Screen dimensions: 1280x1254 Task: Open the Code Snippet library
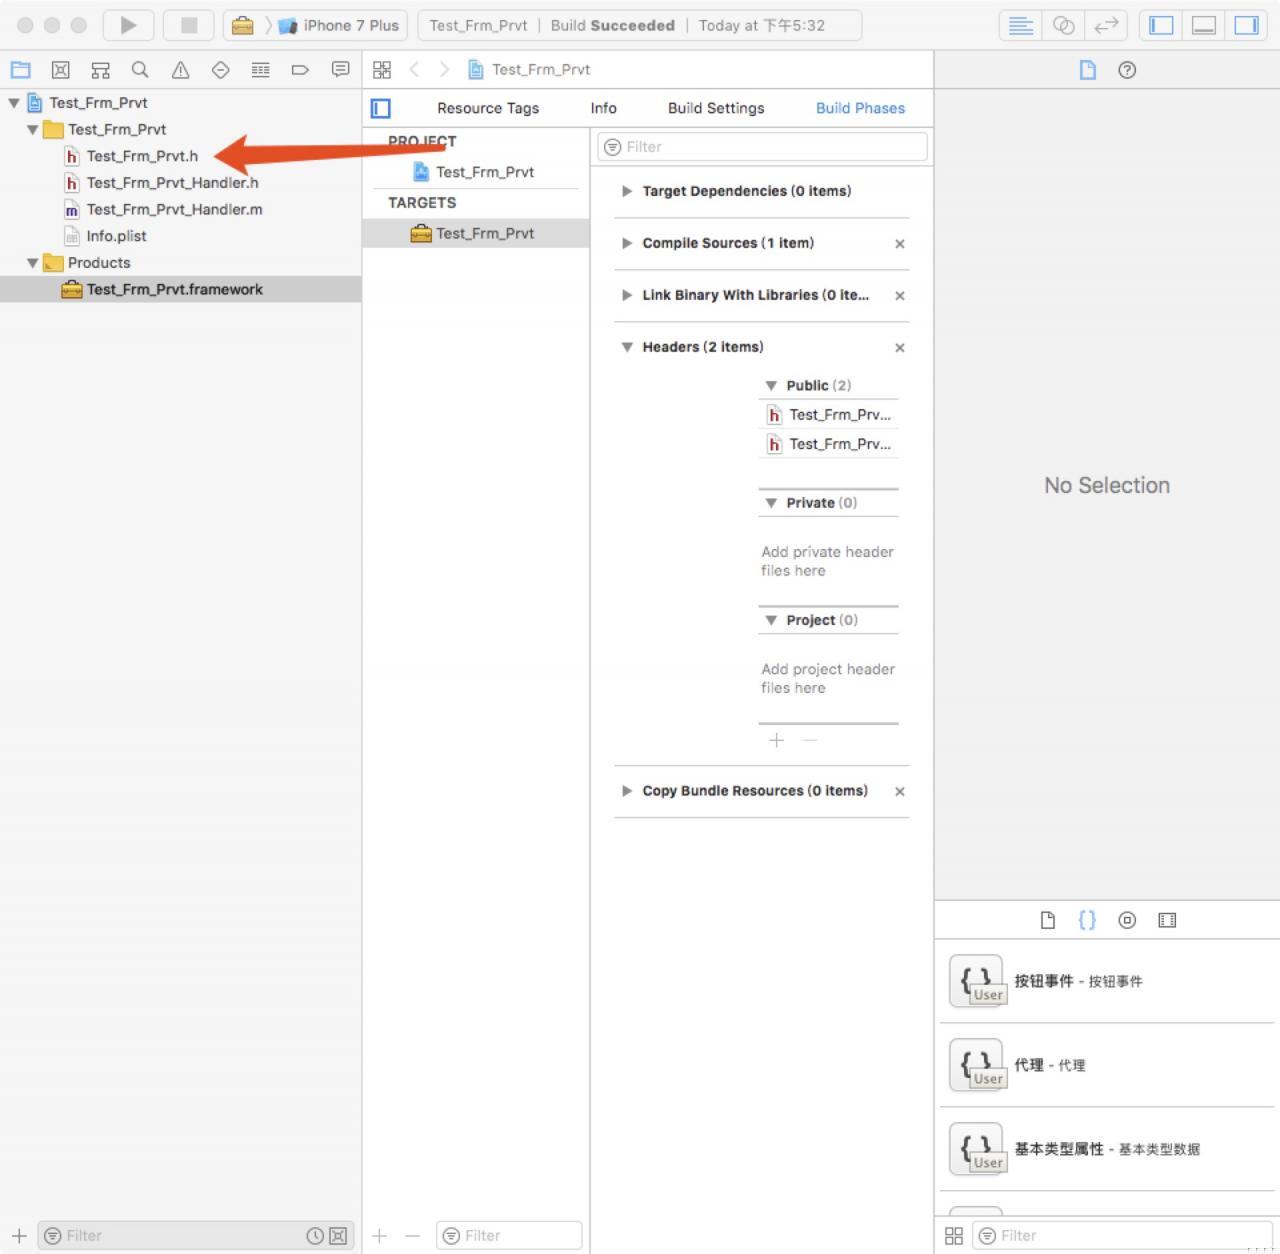[1087, 920]
